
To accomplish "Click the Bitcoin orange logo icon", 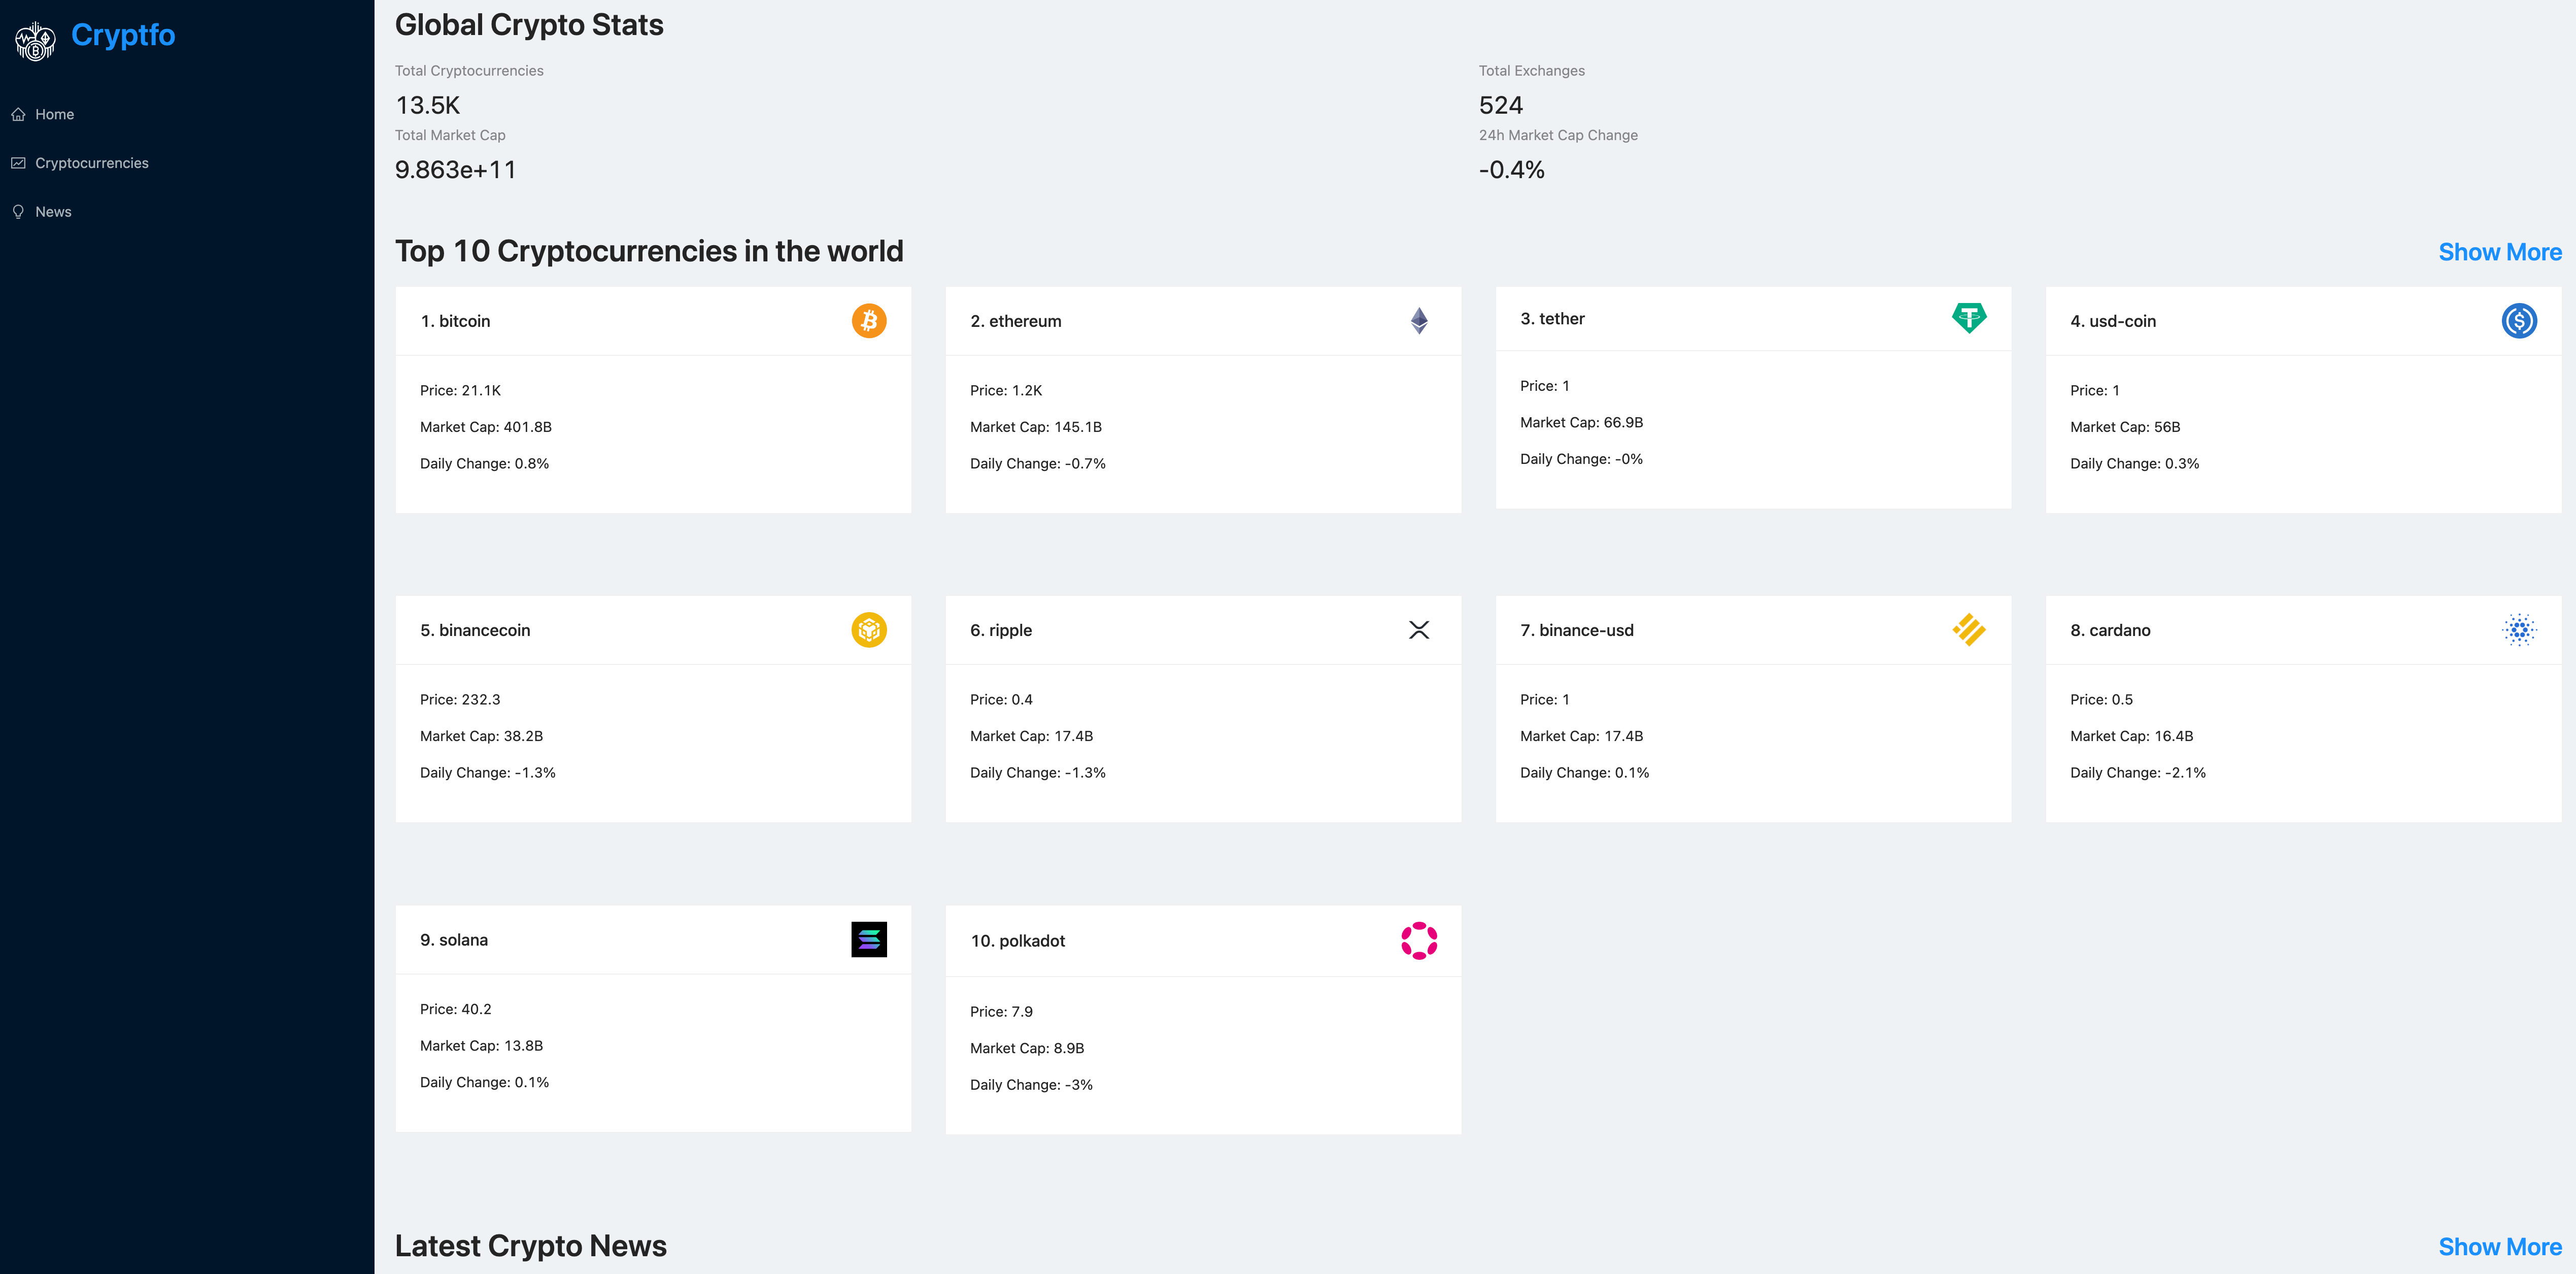I will point(868,321).
